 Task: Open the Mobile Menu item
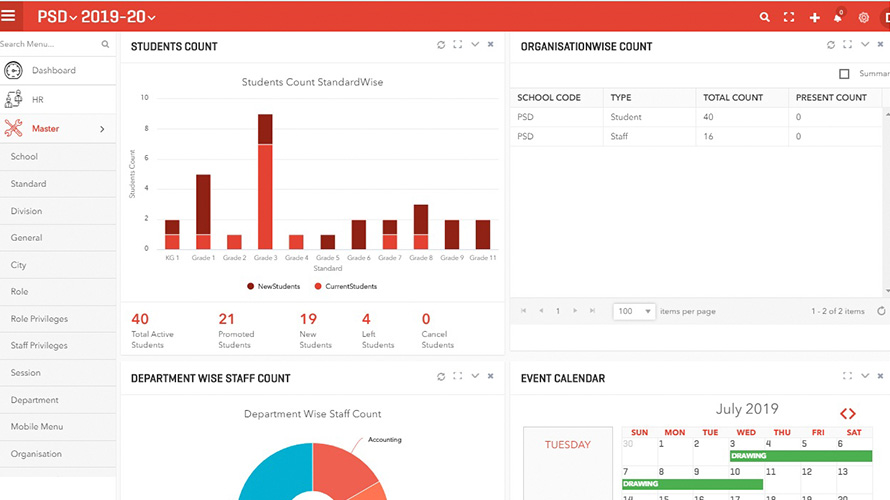pos(58,427)
